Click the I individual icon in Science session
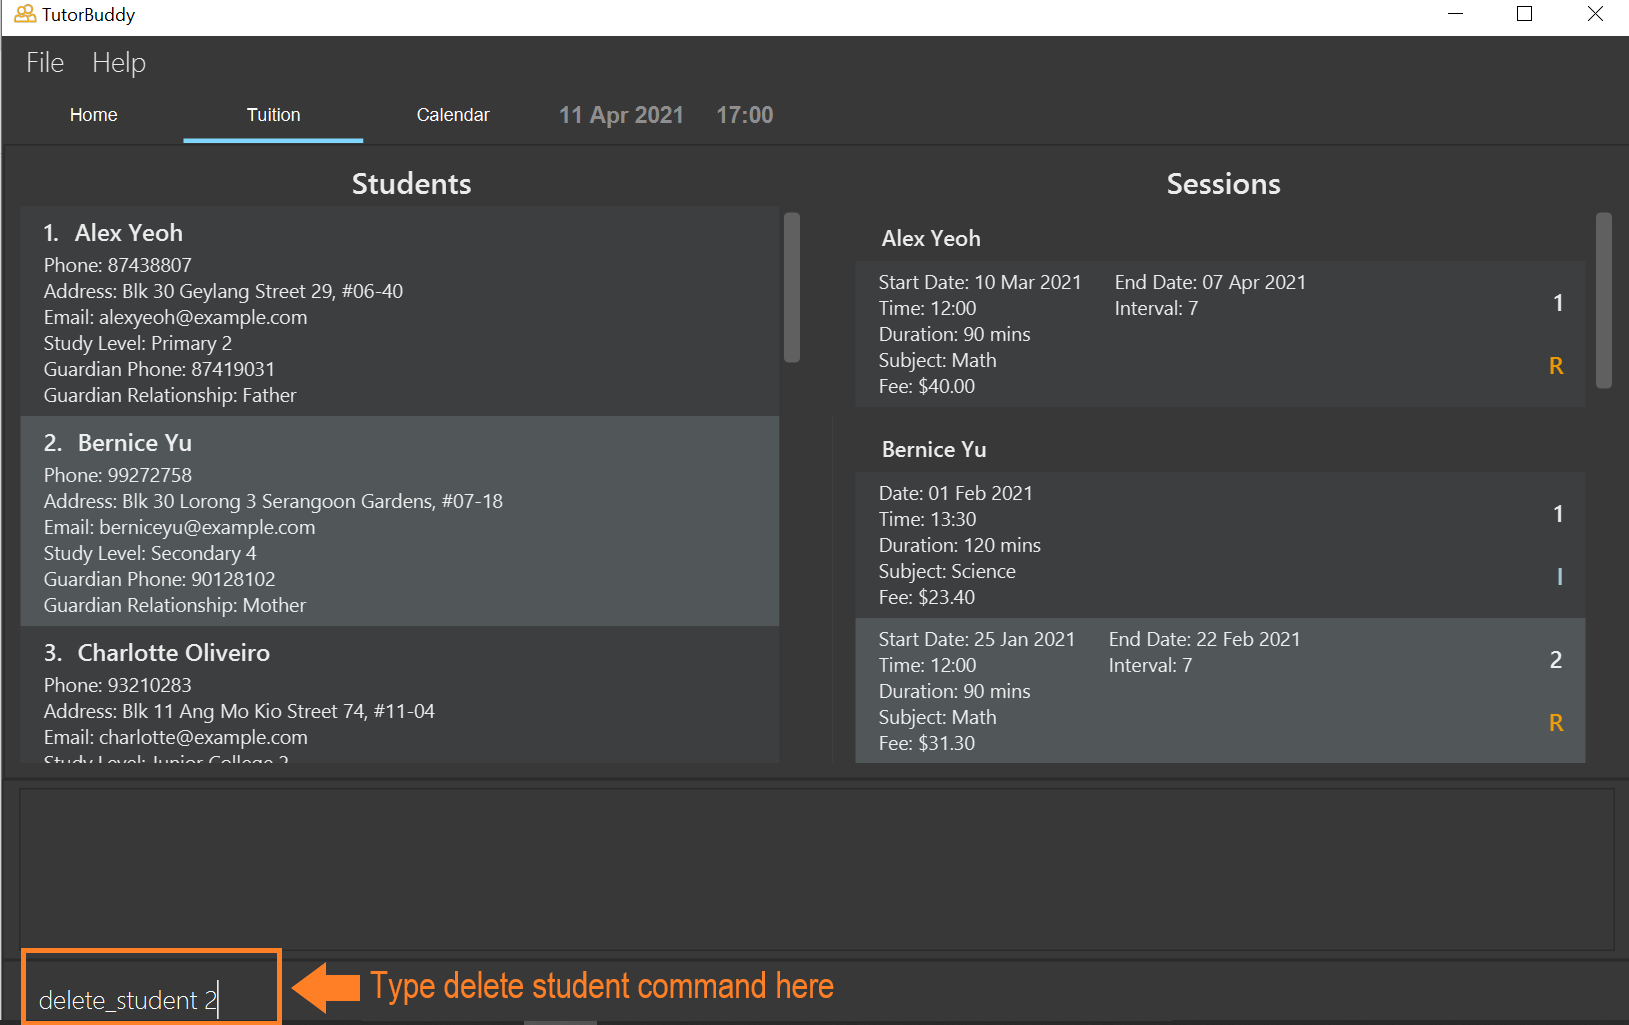Viewport: 1629px width, 1025px height. pos(1559,577)
